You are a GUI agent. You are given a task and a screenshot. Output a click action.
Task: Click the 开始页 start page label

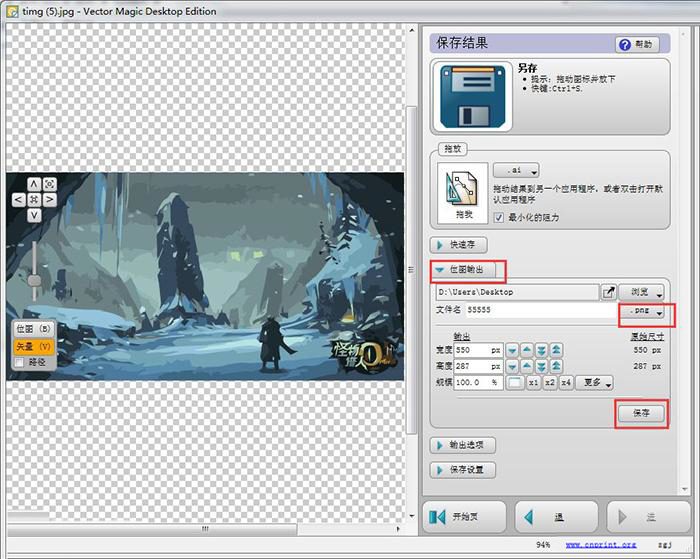[465, 517]
